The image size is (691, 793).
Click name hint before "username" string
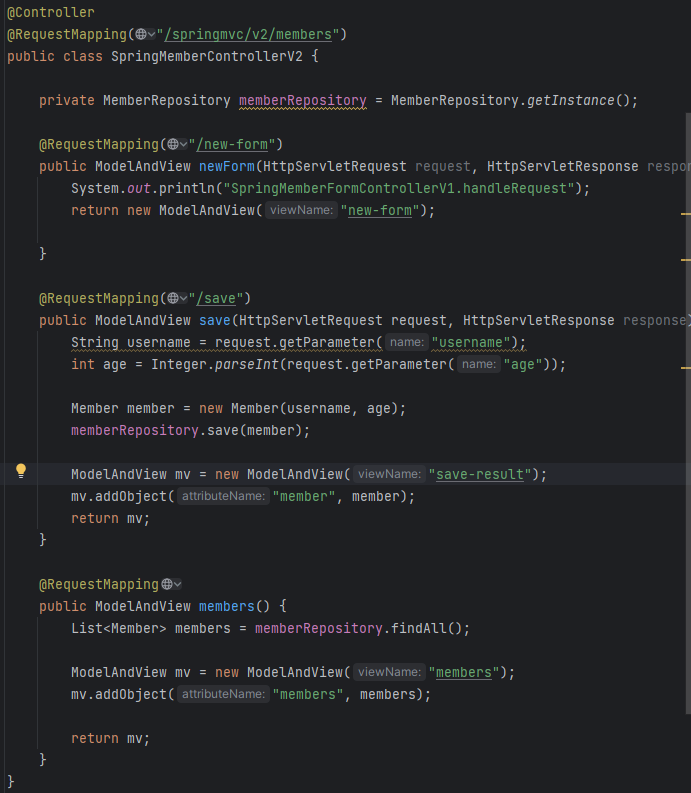click(x=407, y=342)
